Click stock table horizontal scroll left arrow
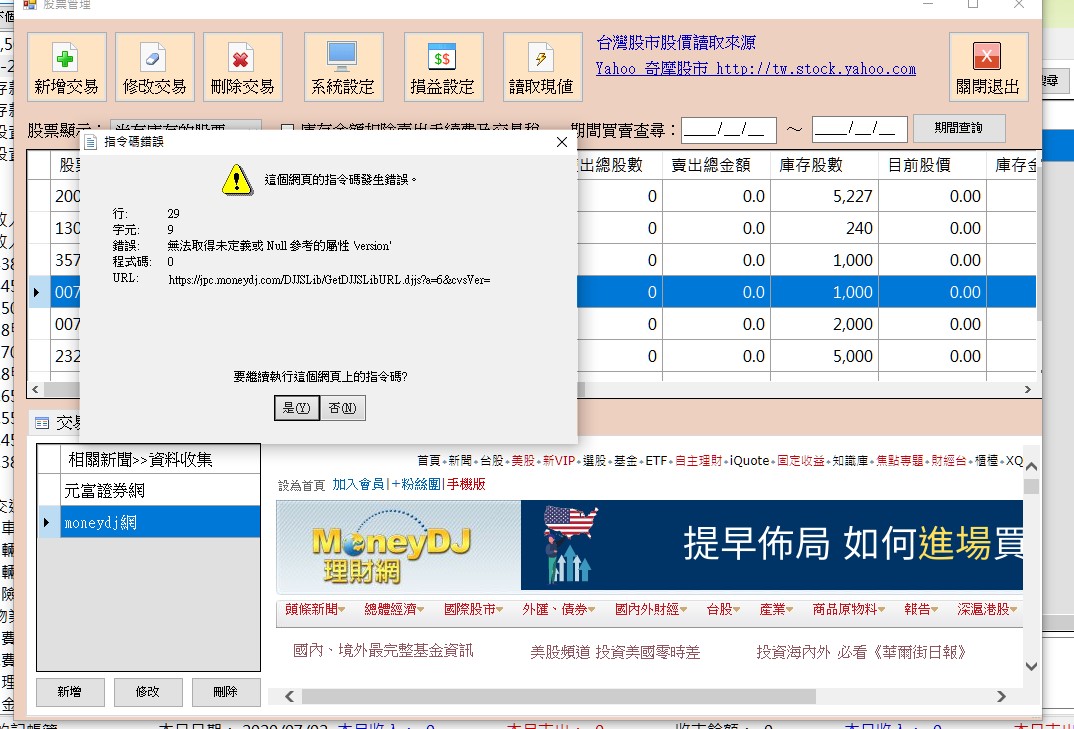1074x729 pixels. 35,389
